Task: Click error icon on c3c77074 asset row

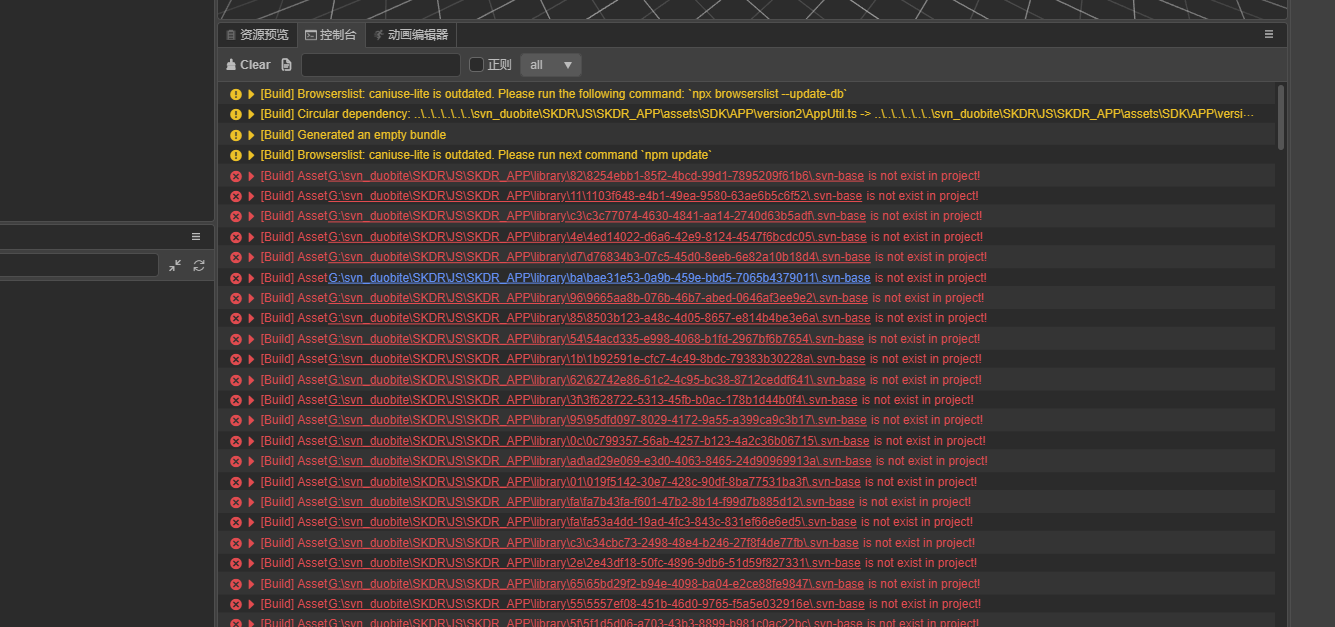Action: [x=236, y=216]
